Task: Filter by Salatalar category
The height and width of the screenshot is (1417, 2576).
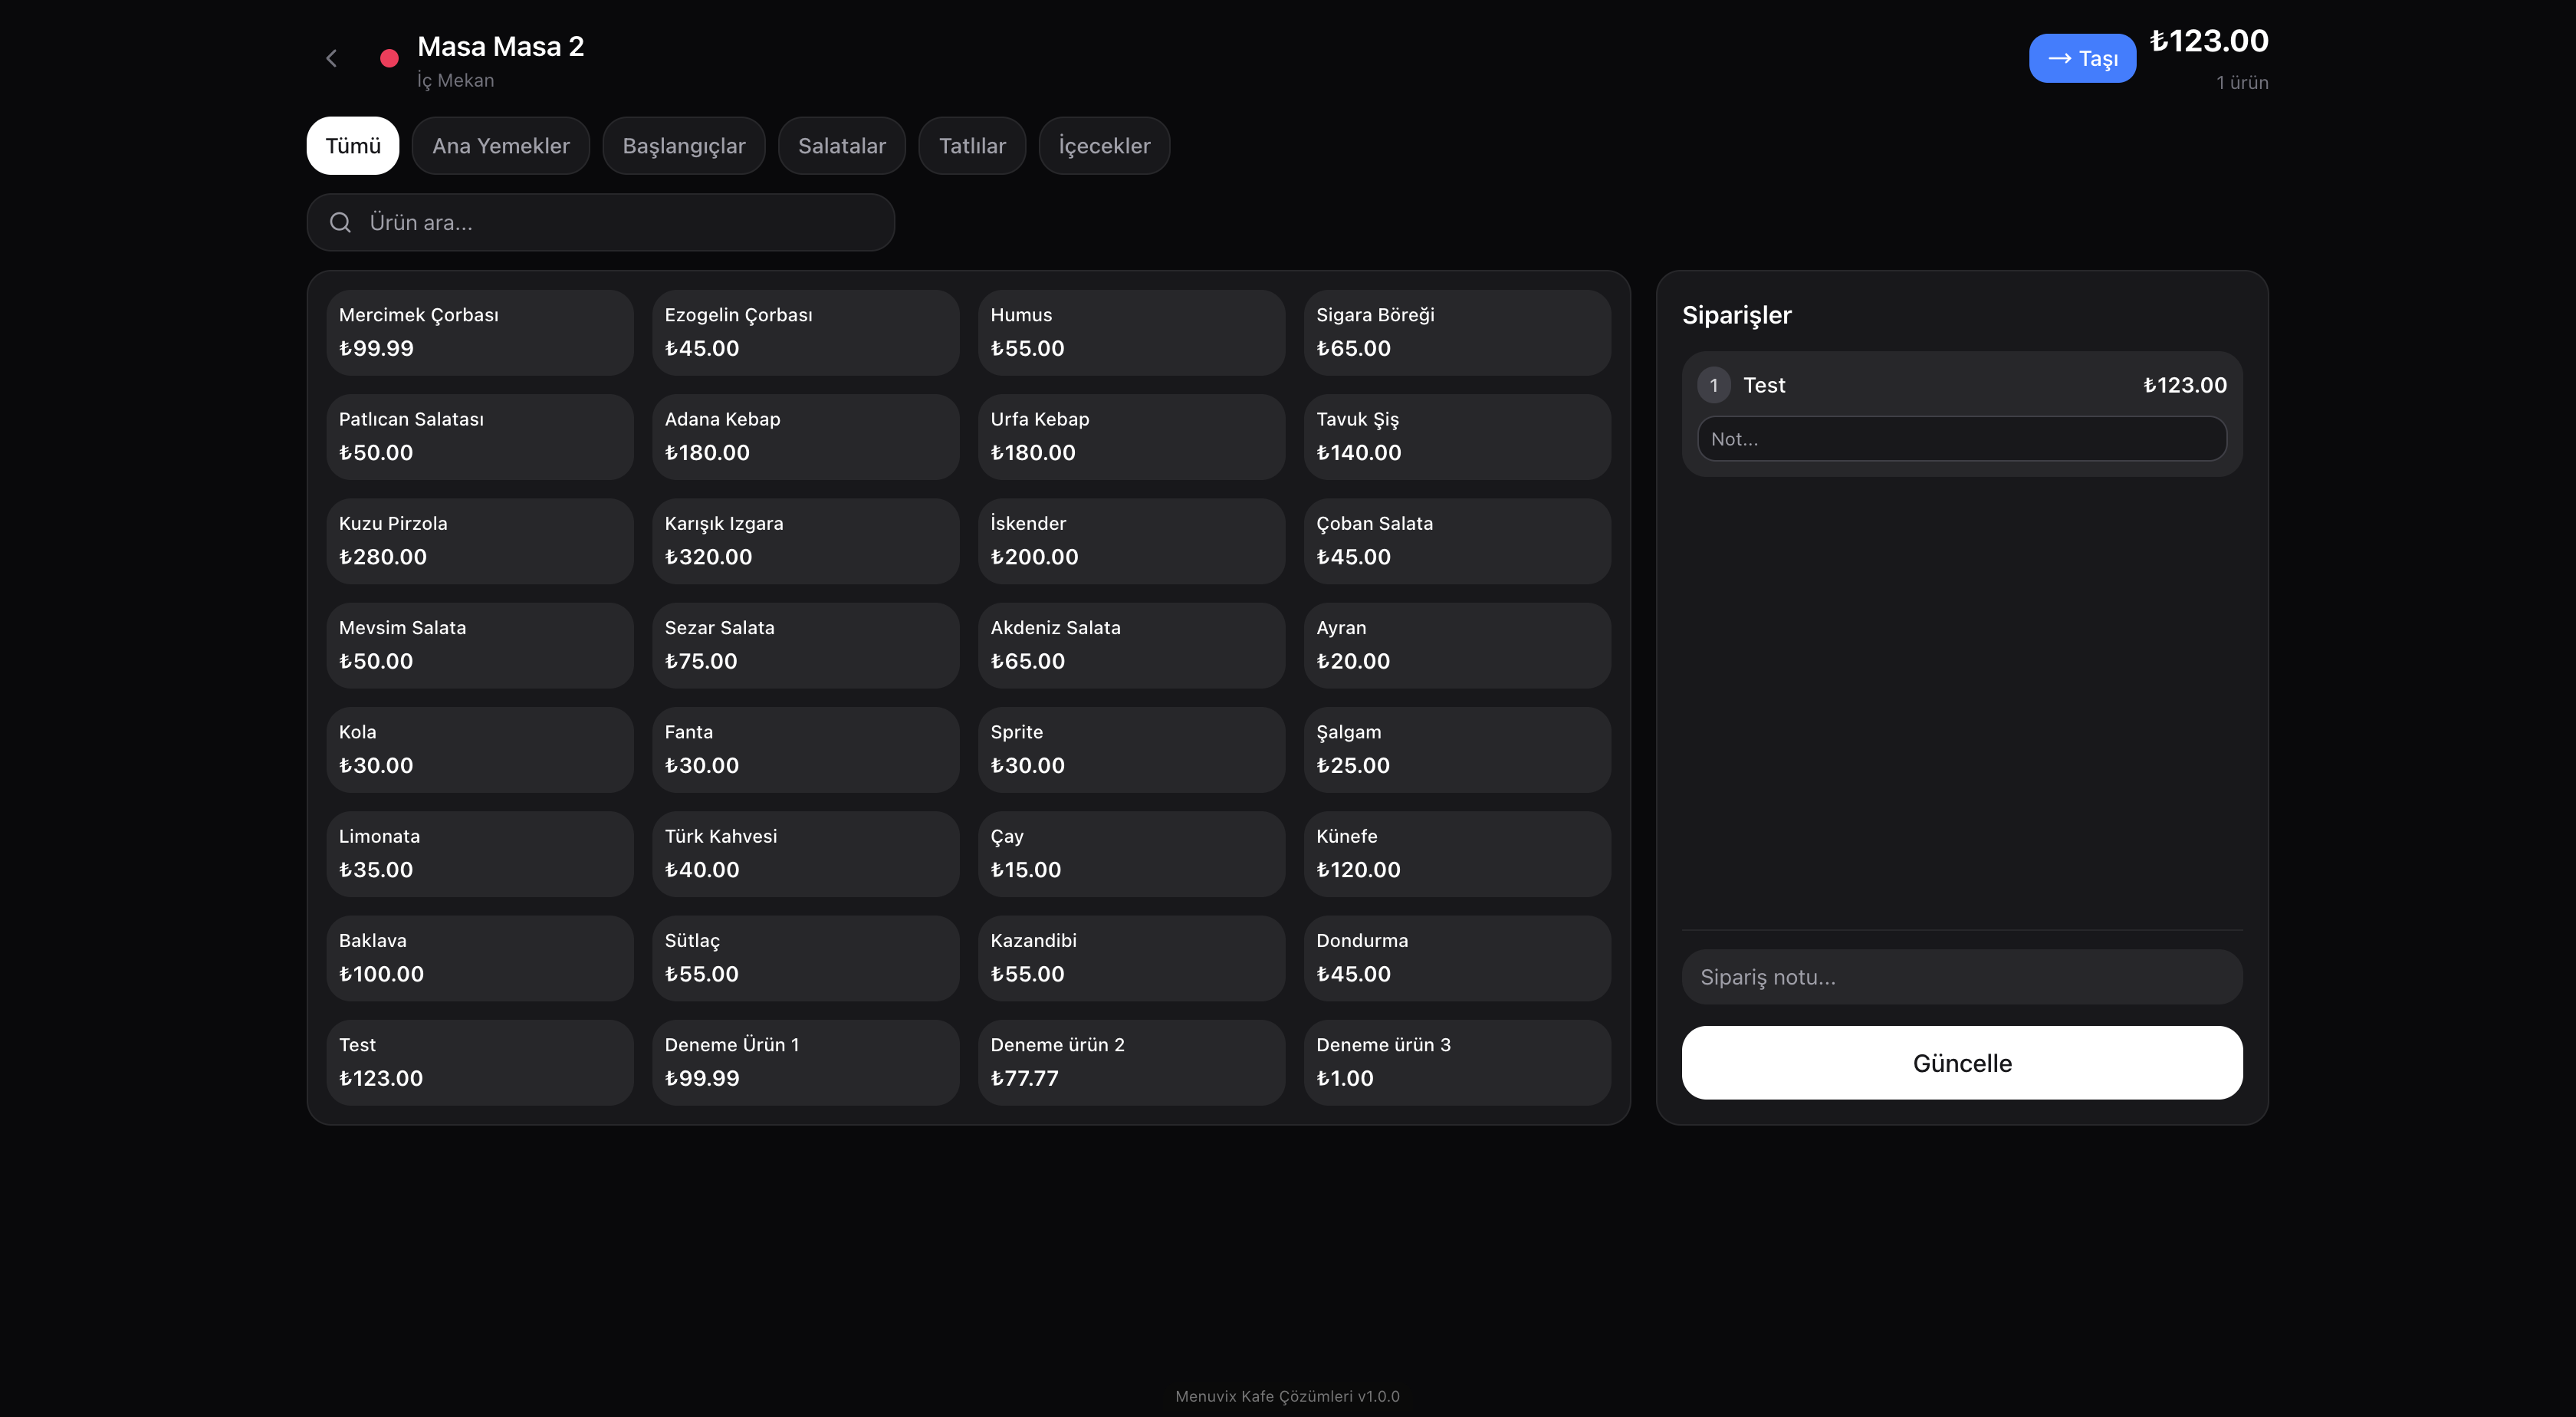Action: coord(841,146)
